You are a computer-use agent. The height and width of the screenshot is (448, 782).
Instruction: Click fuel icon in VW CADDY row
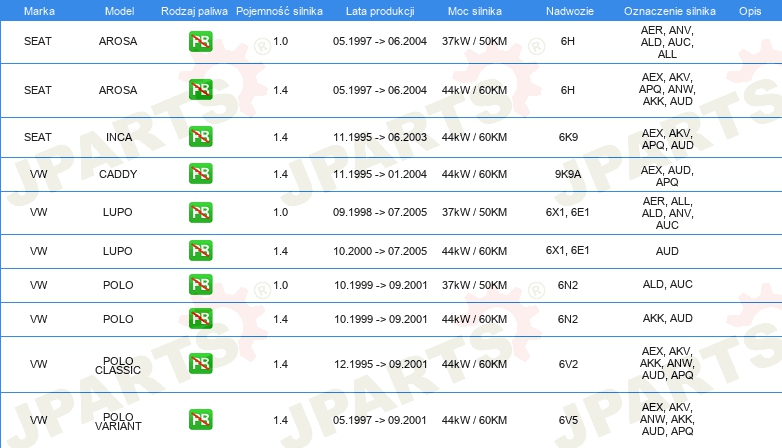(x=200, y=174)
